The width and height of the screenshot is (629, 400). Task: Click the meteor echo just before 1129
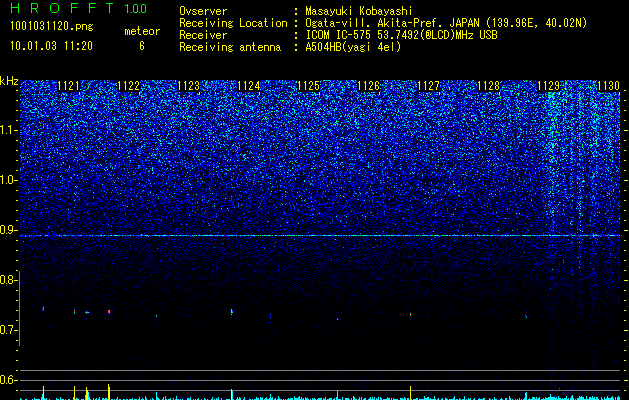pos(526,317)
